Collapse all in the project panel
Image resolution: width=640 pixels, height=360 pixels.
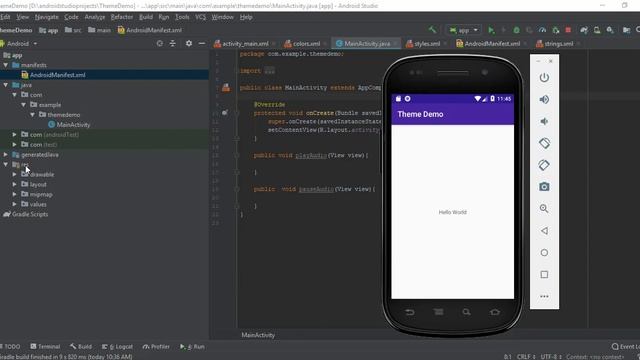pyautogui.click(x=173, y=43)
